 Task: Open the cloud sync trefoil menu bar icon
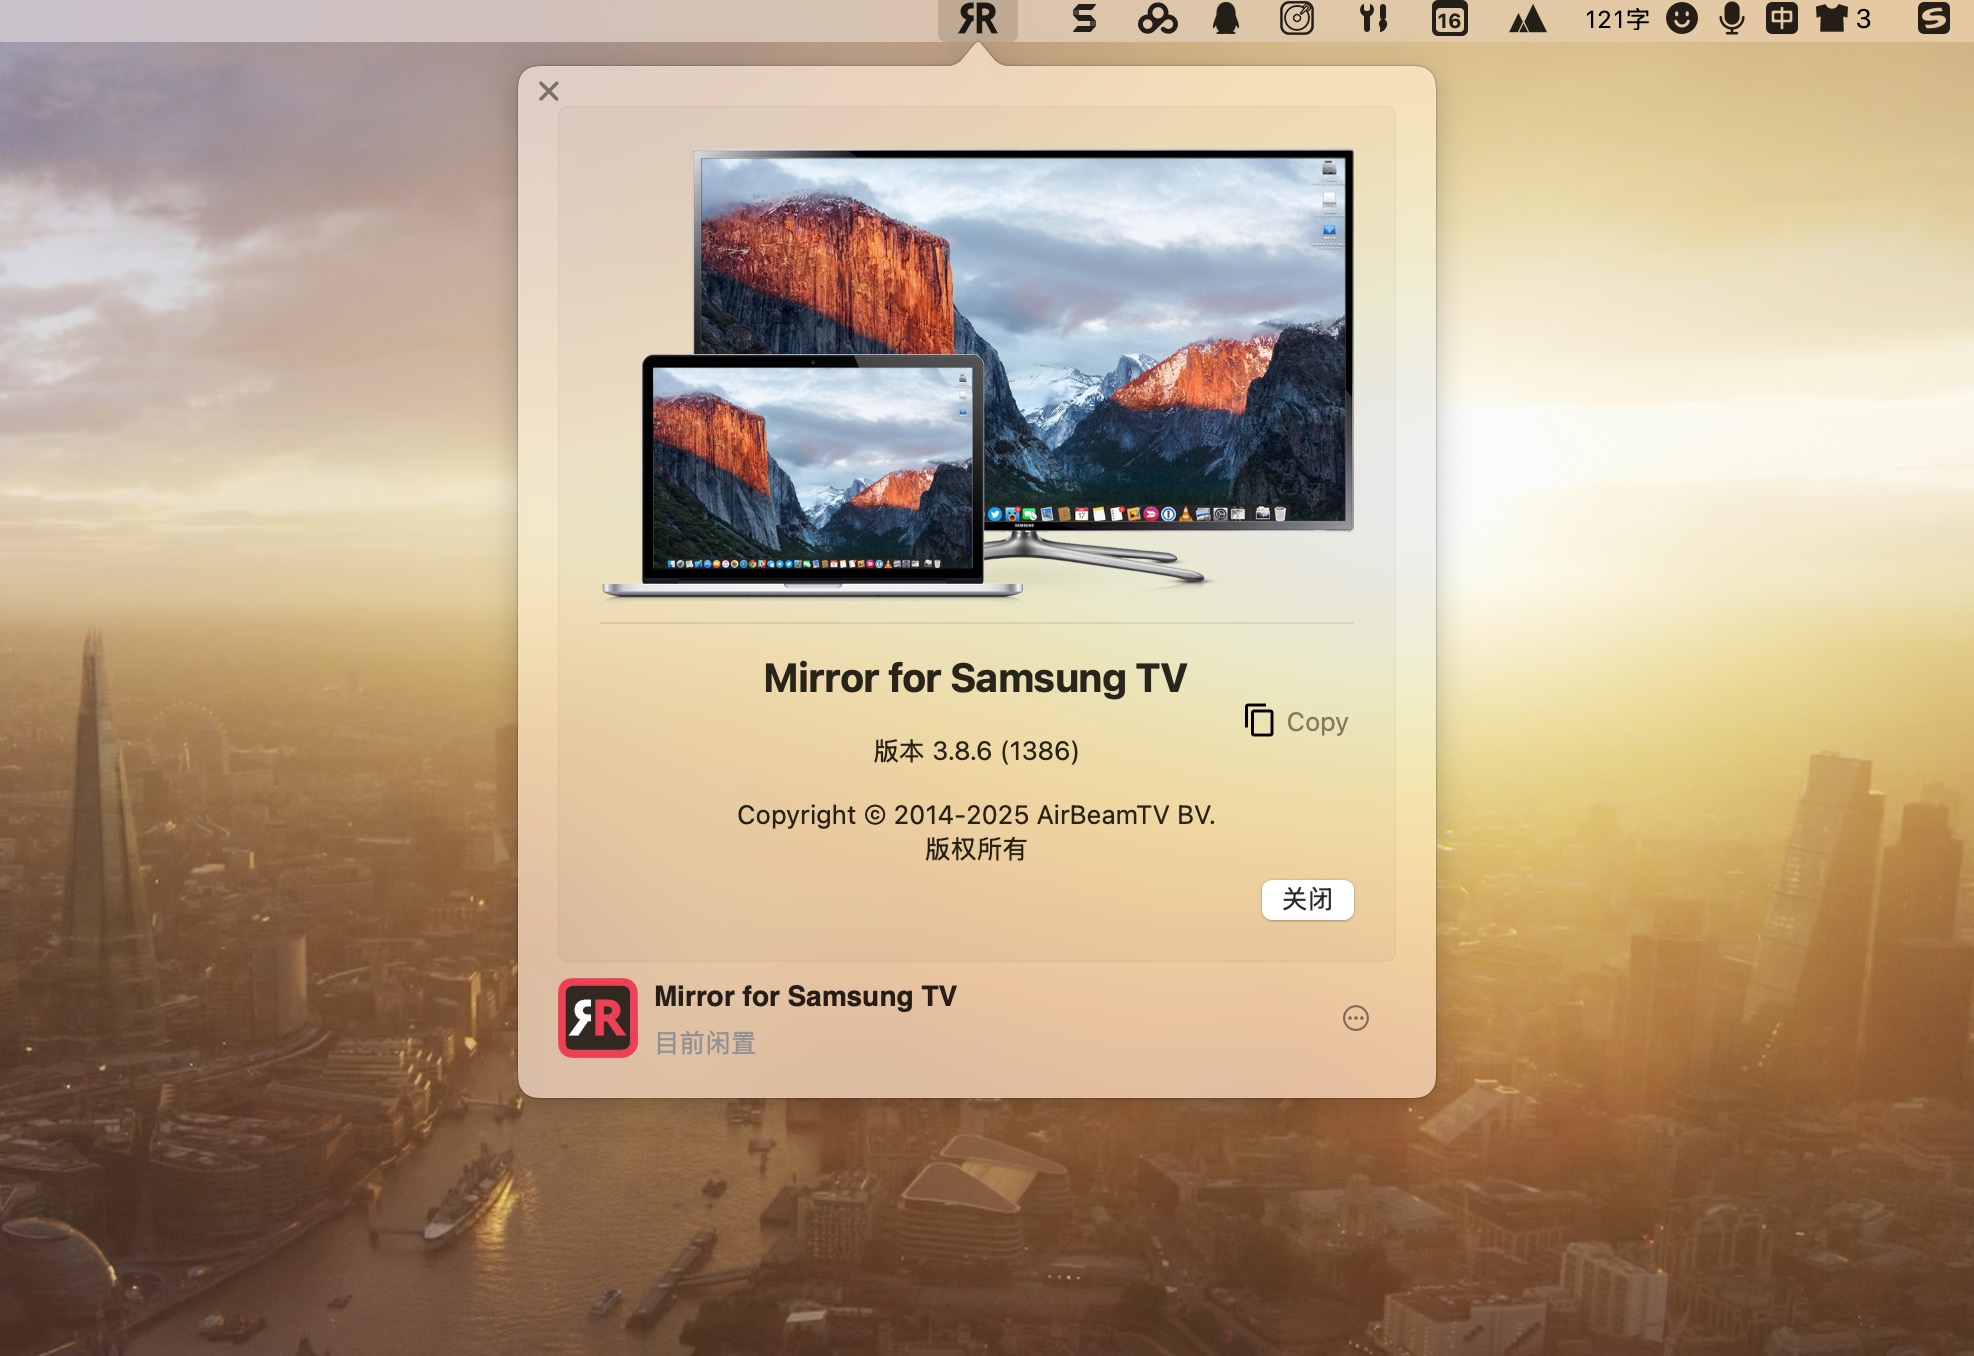click(x=1157, y=19)
